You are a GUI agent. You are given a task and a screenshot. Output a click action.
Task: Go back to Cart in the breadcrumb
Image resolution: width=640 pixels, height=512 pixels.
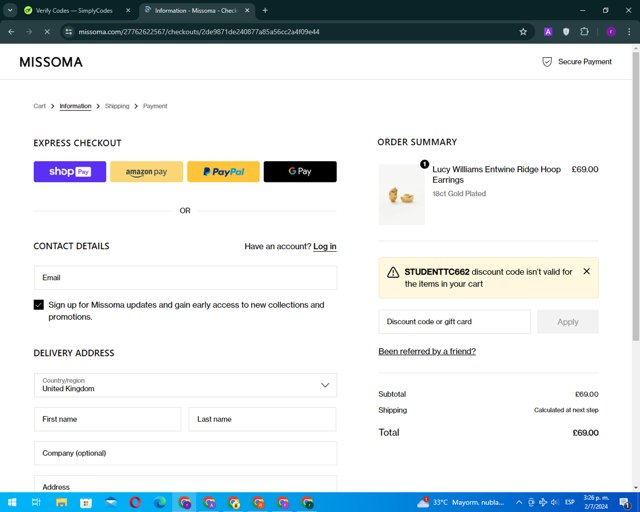[40, 106]
